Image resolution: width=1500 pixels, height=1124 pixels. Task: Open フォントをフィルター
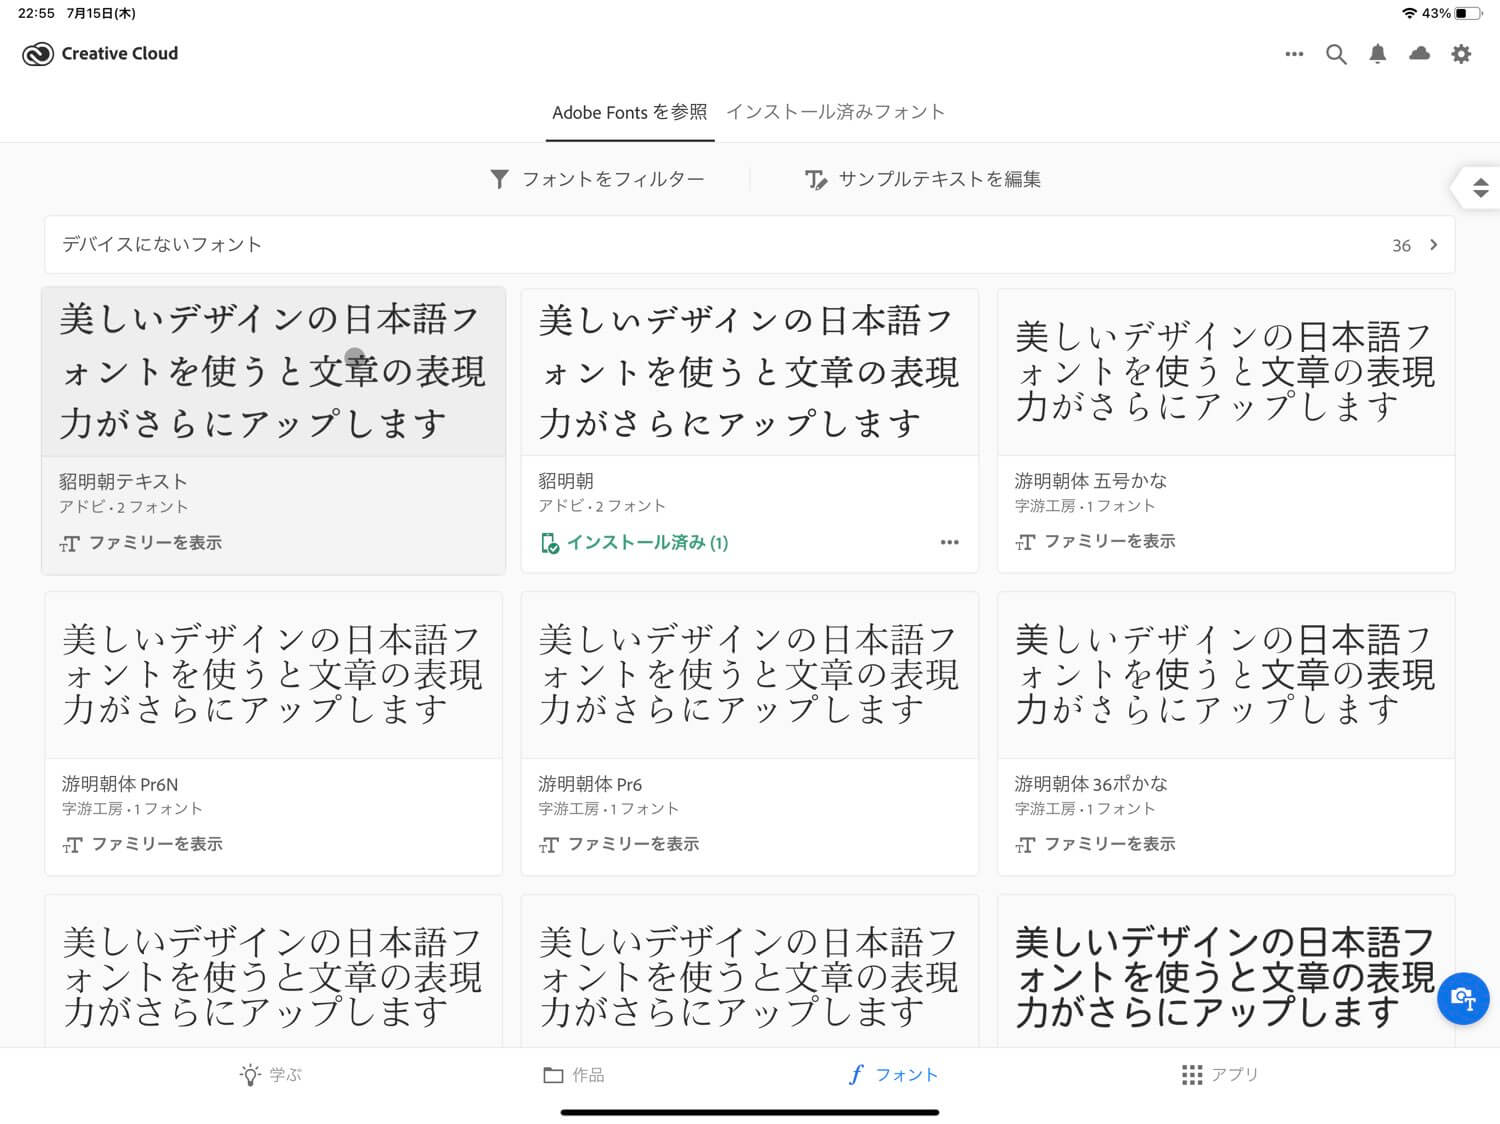[x=597, y=179]
